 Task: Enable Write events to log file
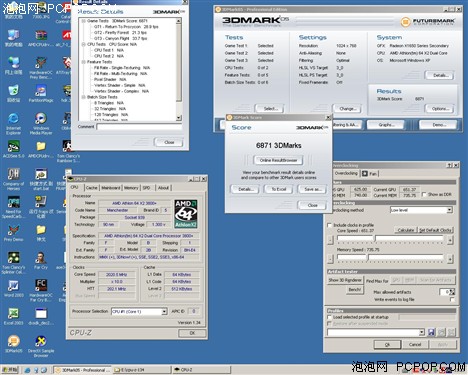(x=452, y=300)
